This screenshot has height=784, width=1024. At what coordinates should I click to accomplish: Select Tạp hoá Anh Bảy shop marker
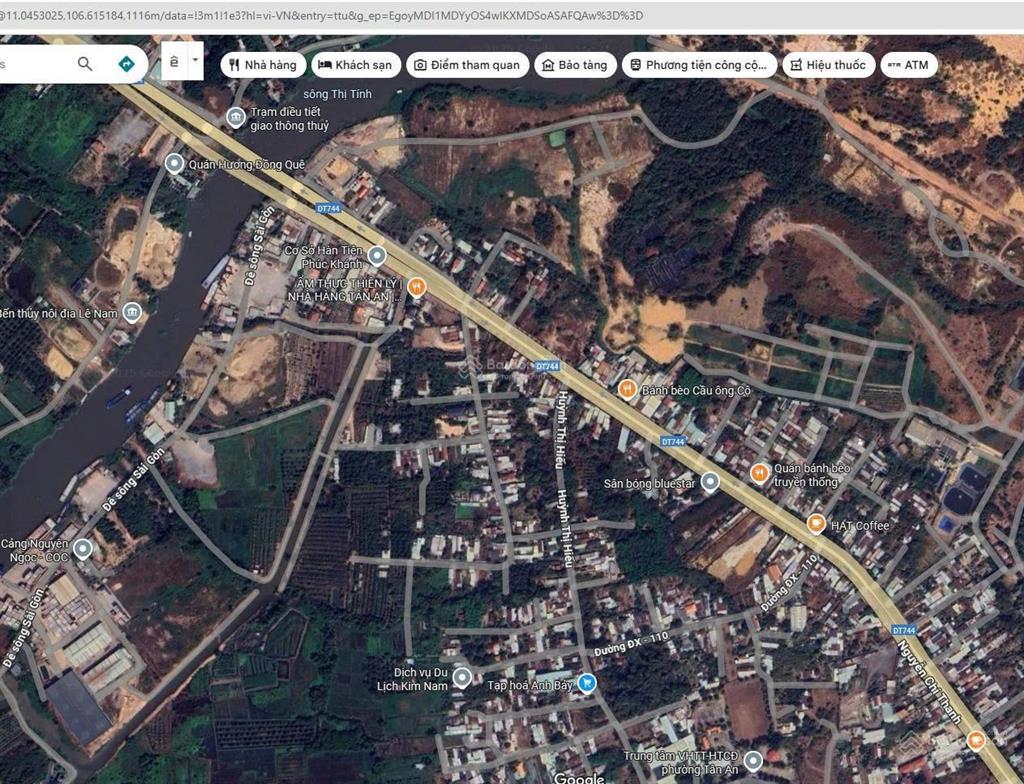point(587,683)
